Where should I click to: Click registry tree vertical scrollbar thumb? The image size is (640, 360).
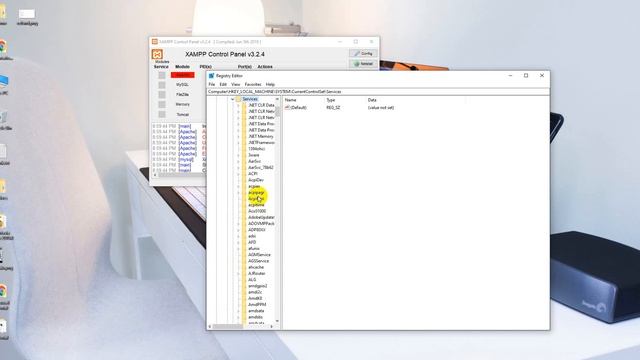click(x=277, y=112)
